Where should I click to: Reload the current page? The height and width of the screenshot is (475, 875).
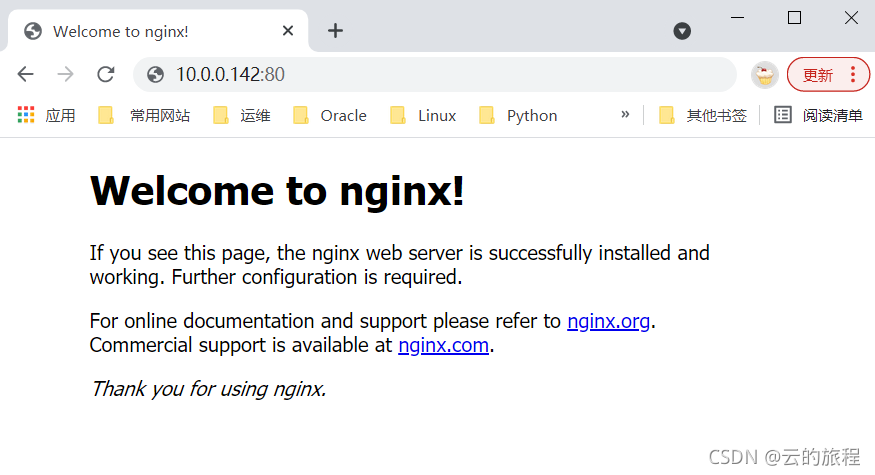click(x=105, y=74)
